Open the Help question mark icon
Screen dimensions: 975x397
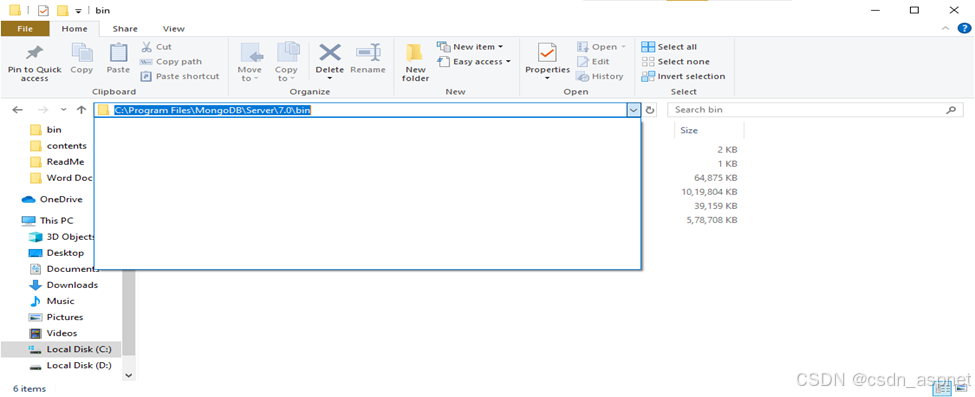[x=964, y=29]
